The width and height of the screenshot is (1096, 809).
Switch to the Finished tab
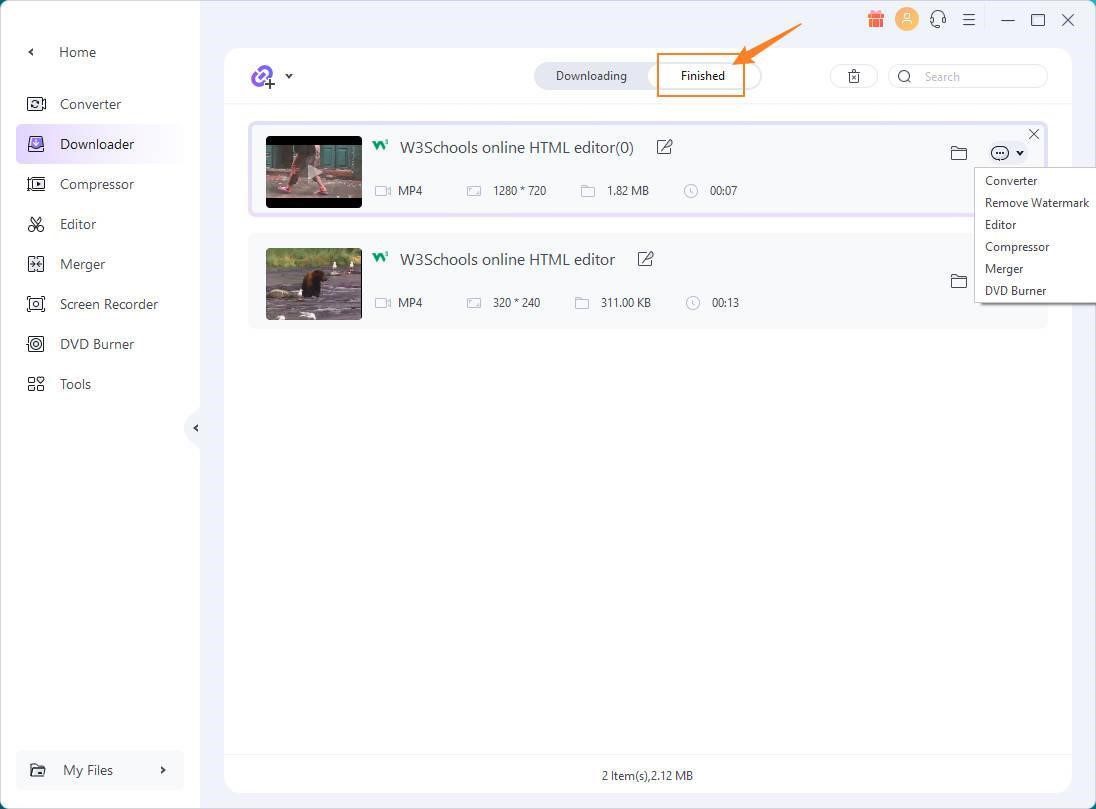pyautogui.click(x=702, y=75)
